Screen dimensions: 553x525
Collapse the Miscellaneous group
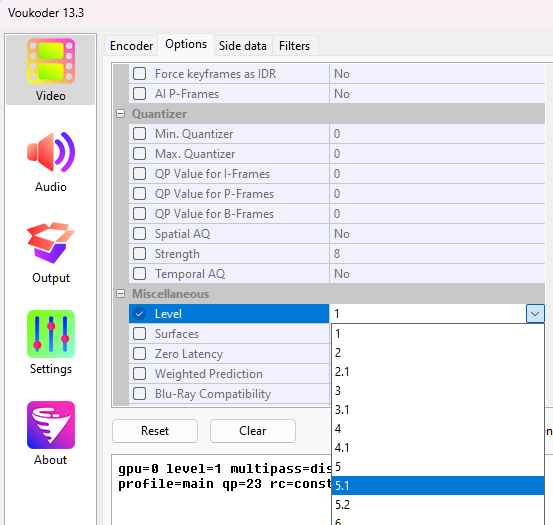point(121,294)
